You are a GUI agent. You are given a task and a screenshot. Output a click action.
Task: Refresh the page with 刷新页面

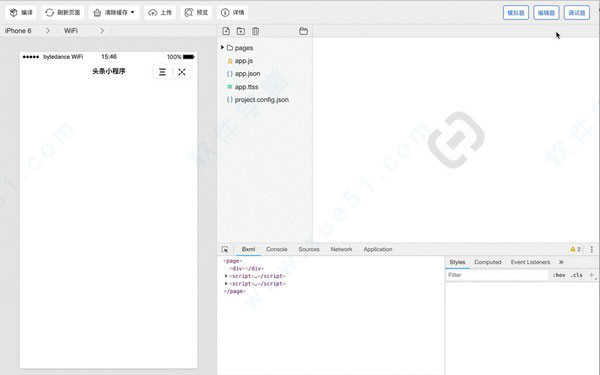pyautogui.click(x=63, y=13)
